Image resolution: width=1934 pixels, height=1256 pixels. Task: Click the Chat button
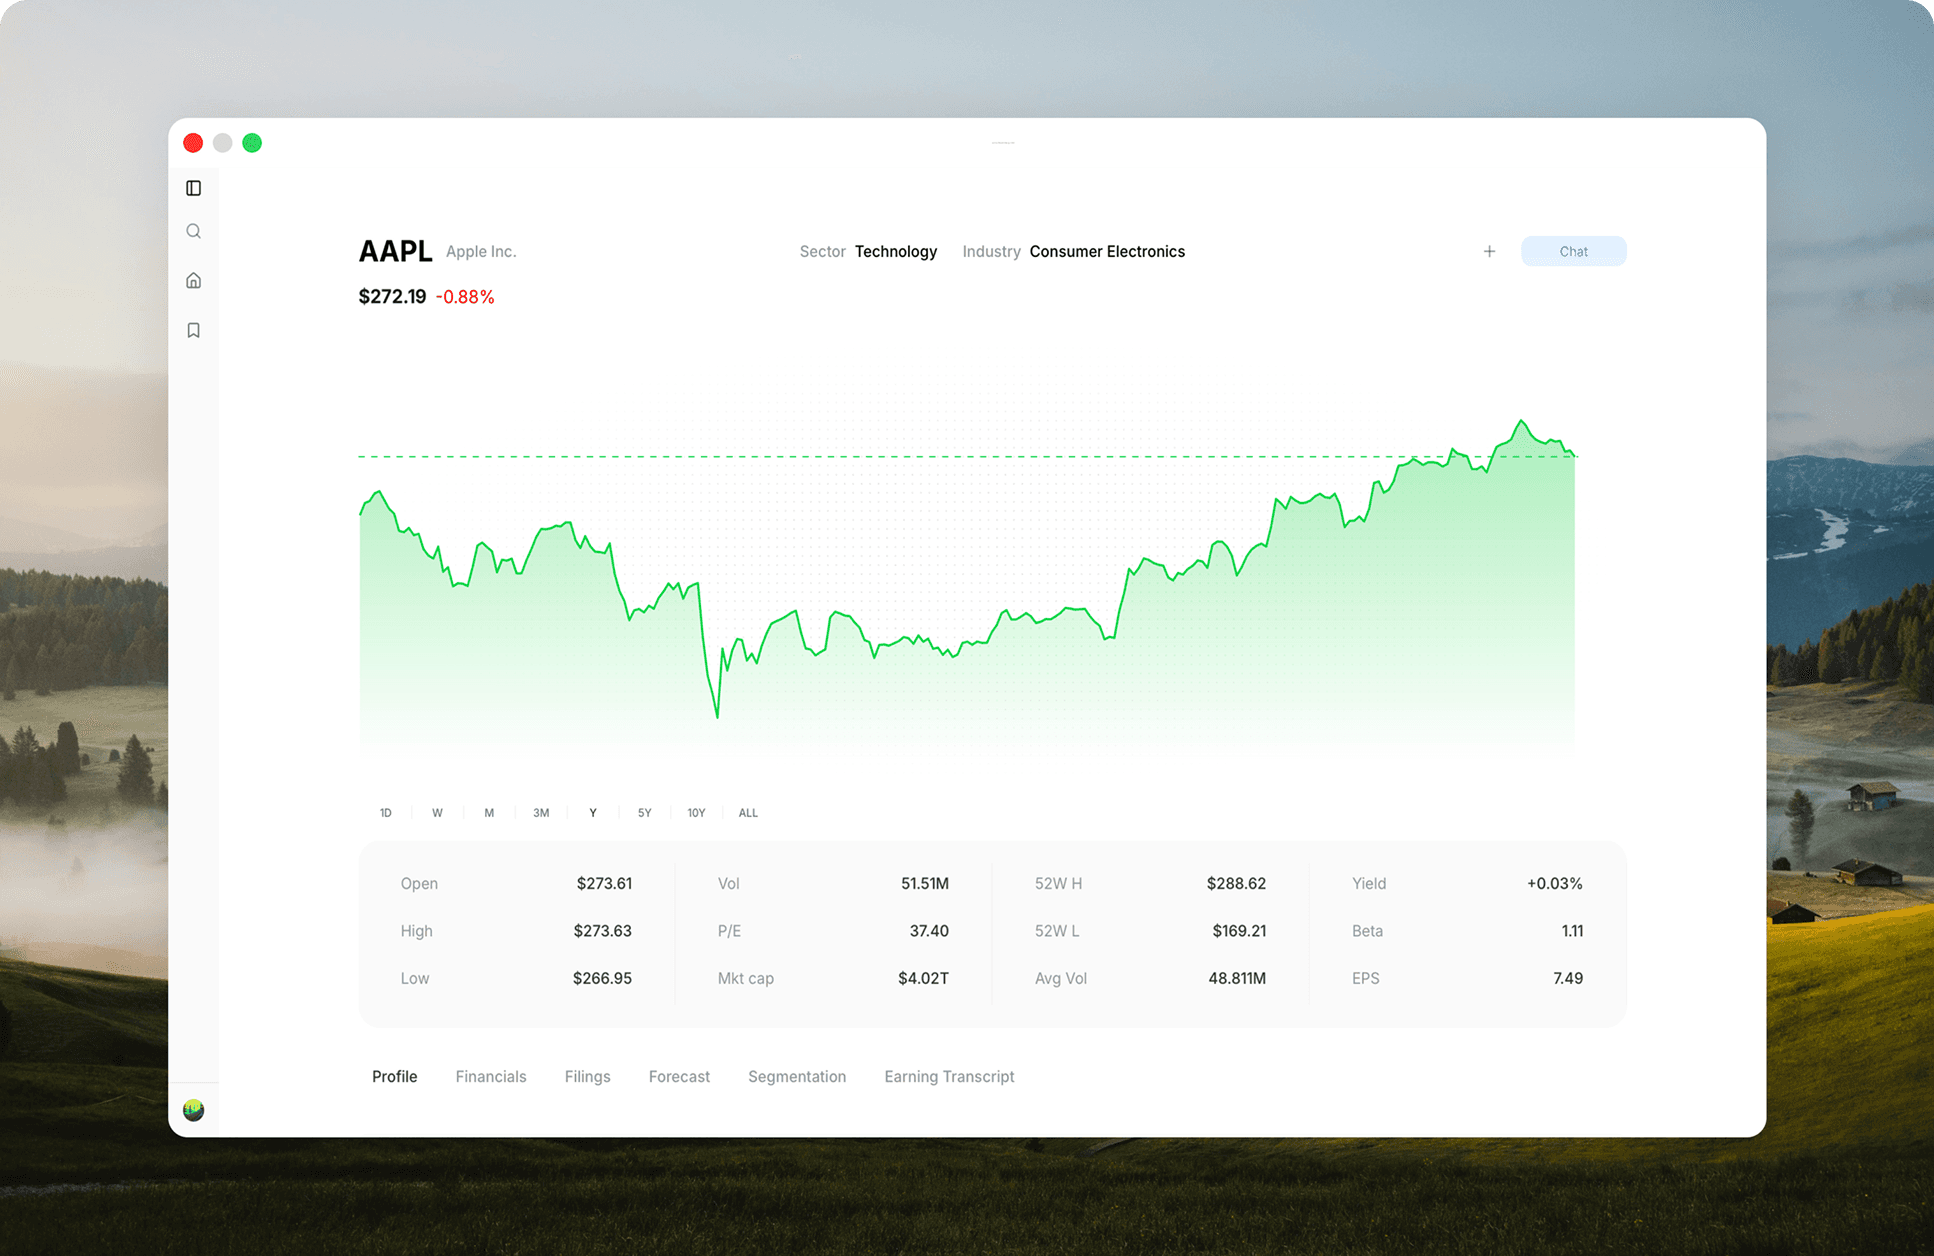(x=1573, y=252)
